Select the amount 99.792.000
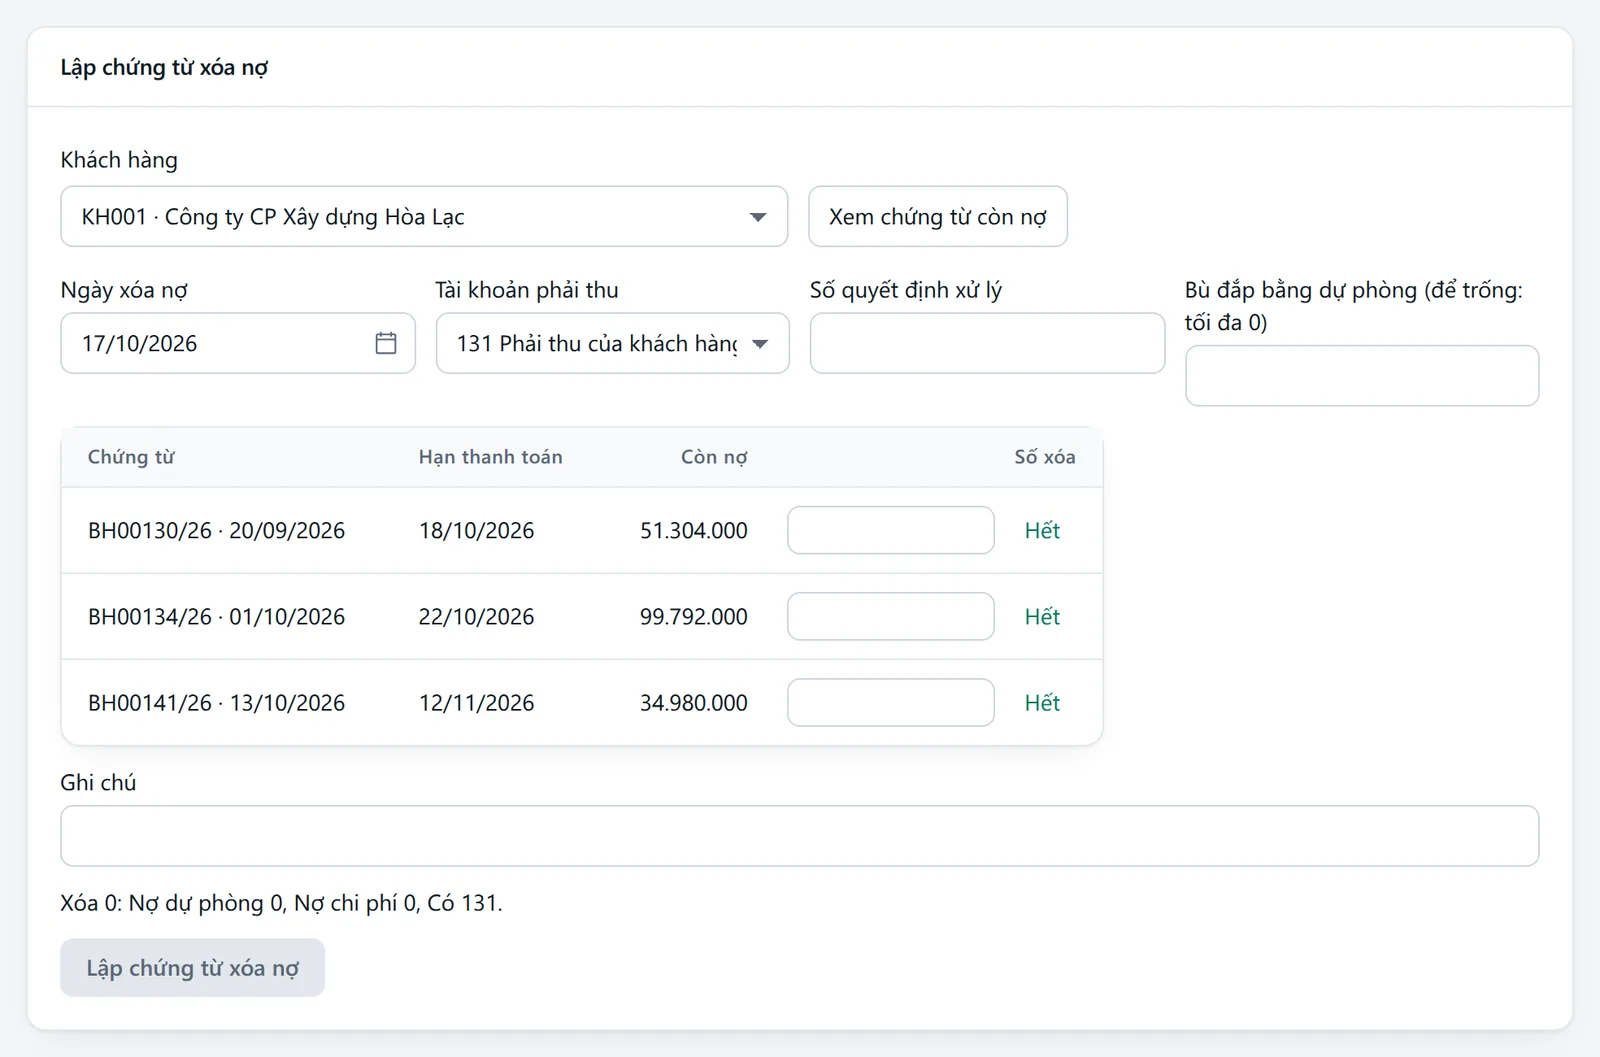1600x1057 pixels. tap(694, 616)
